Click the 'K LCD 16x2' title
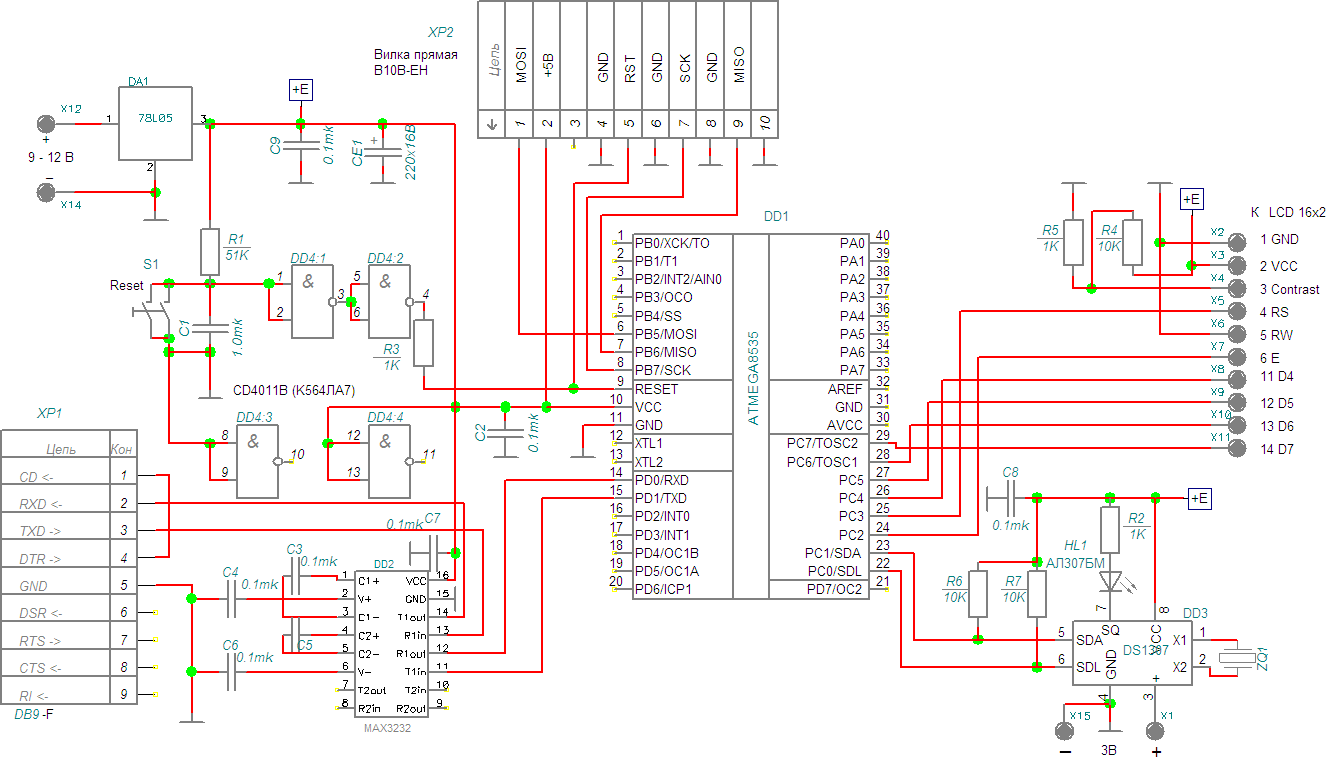Screen dimensions: 1333x765 (1288, 212)
